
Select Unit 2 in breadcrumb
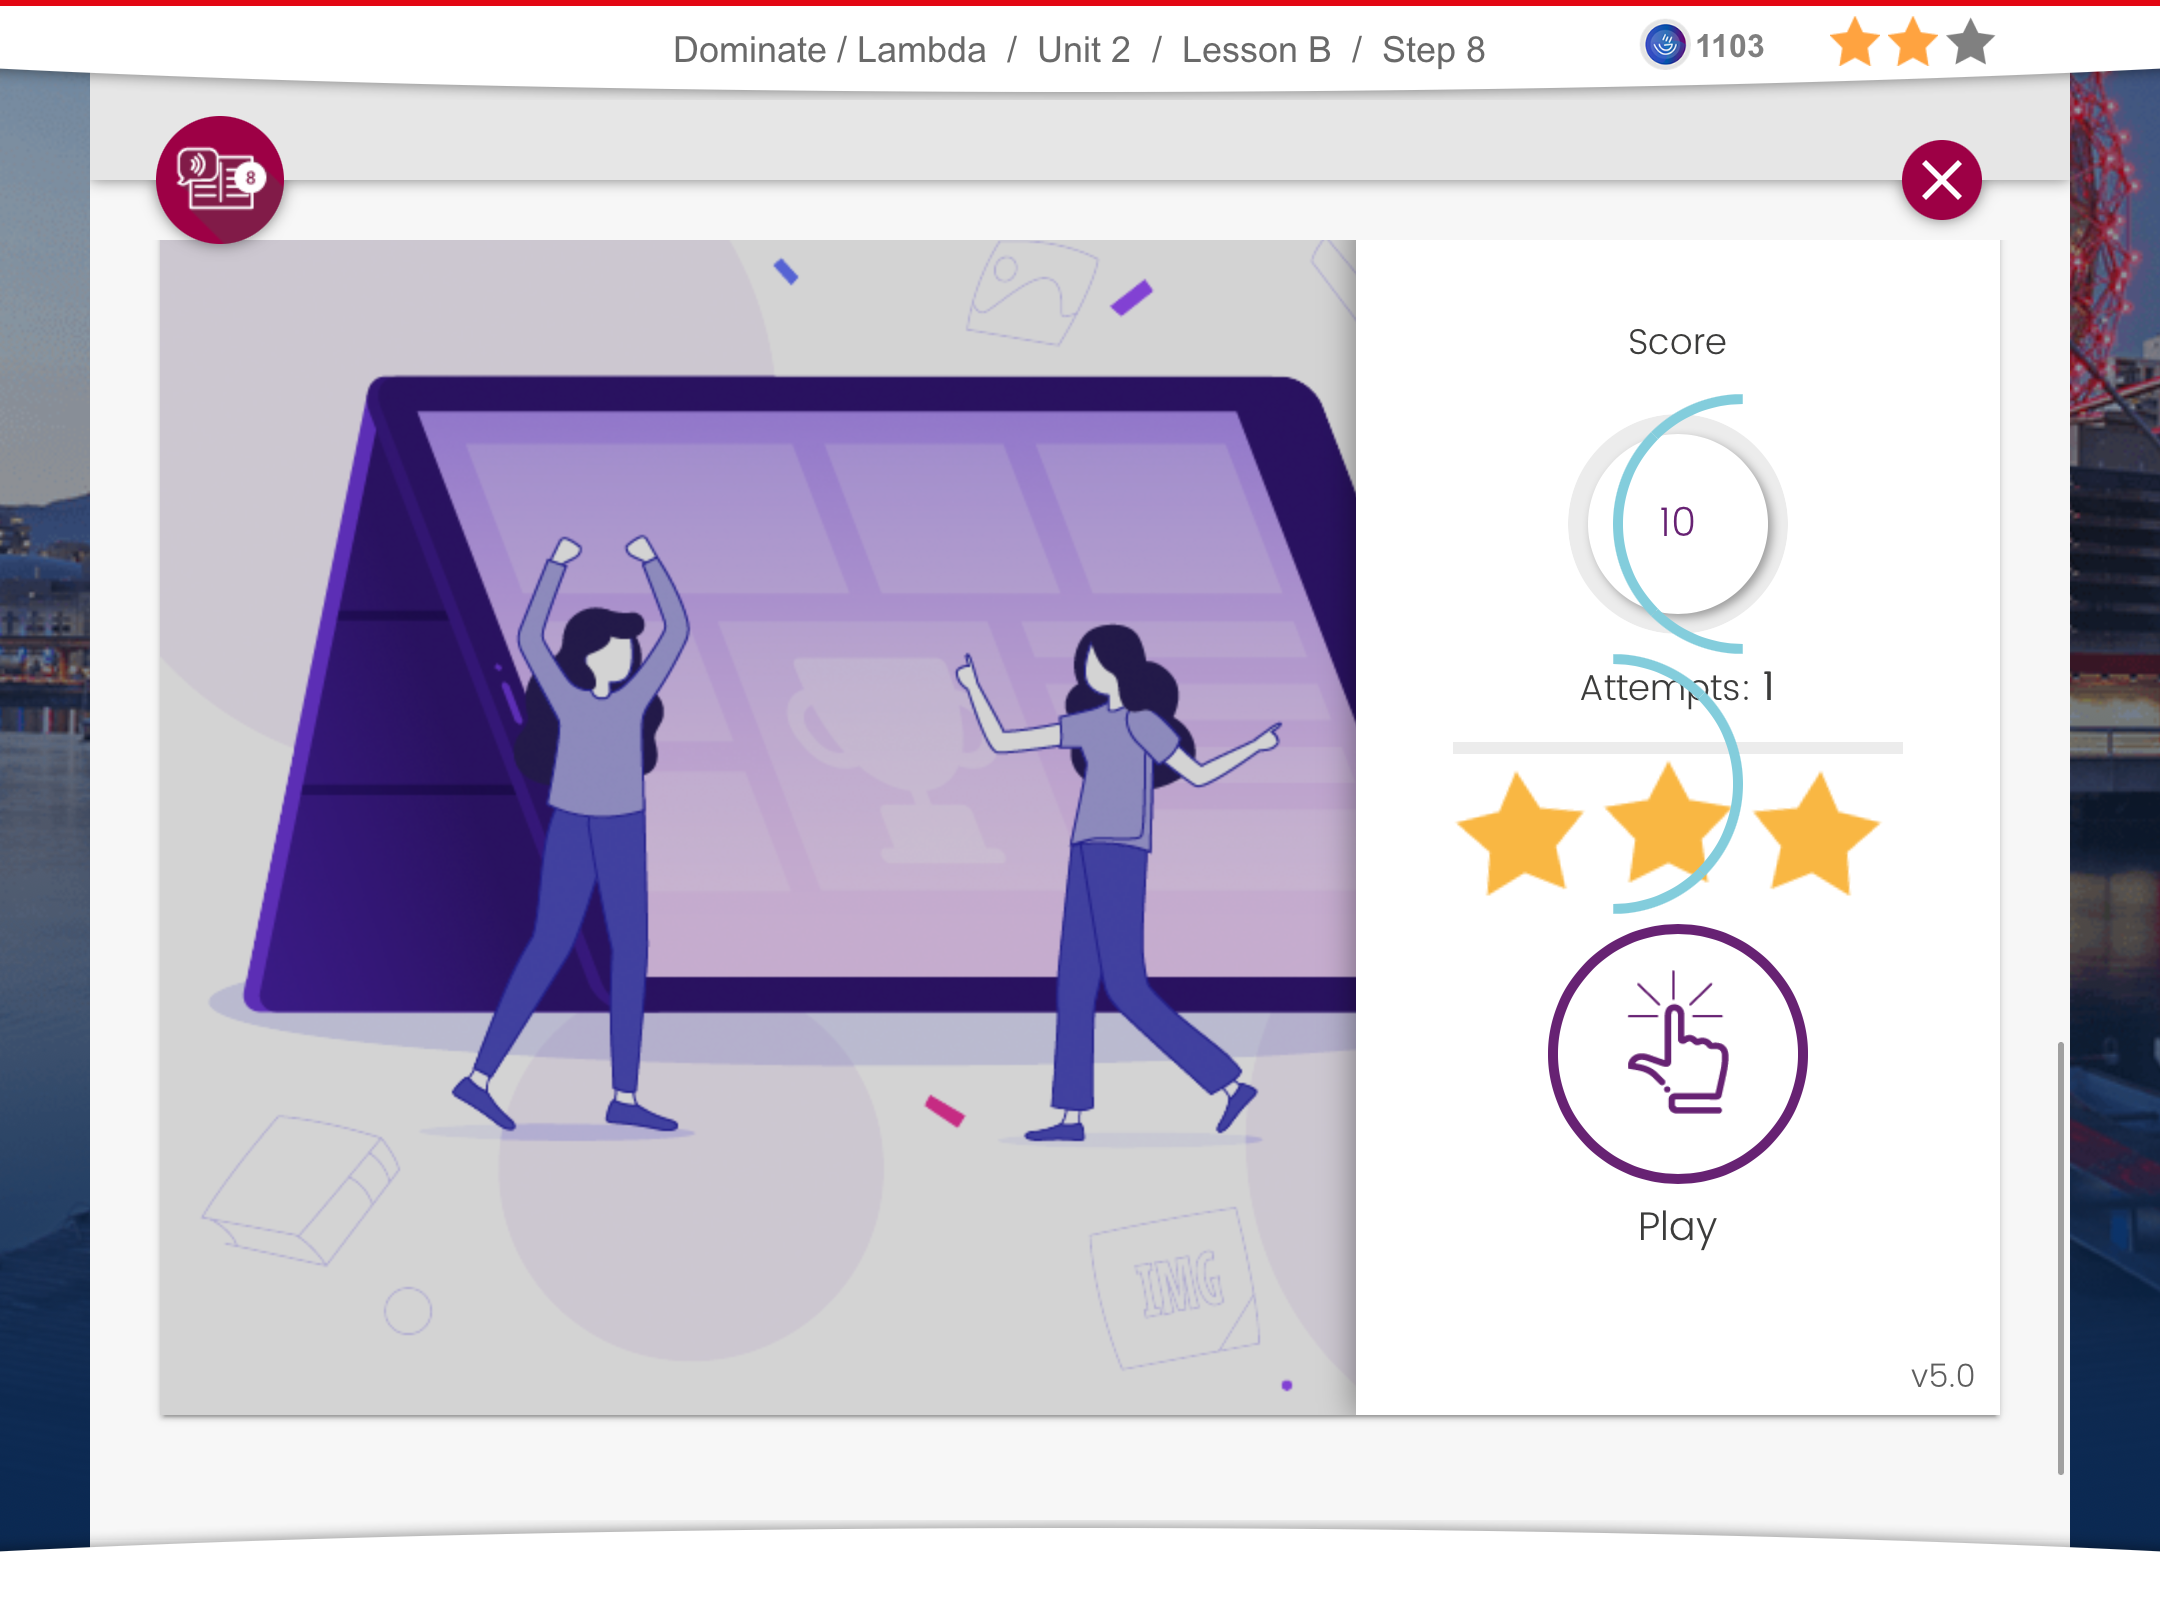(x=1083, y=49)
